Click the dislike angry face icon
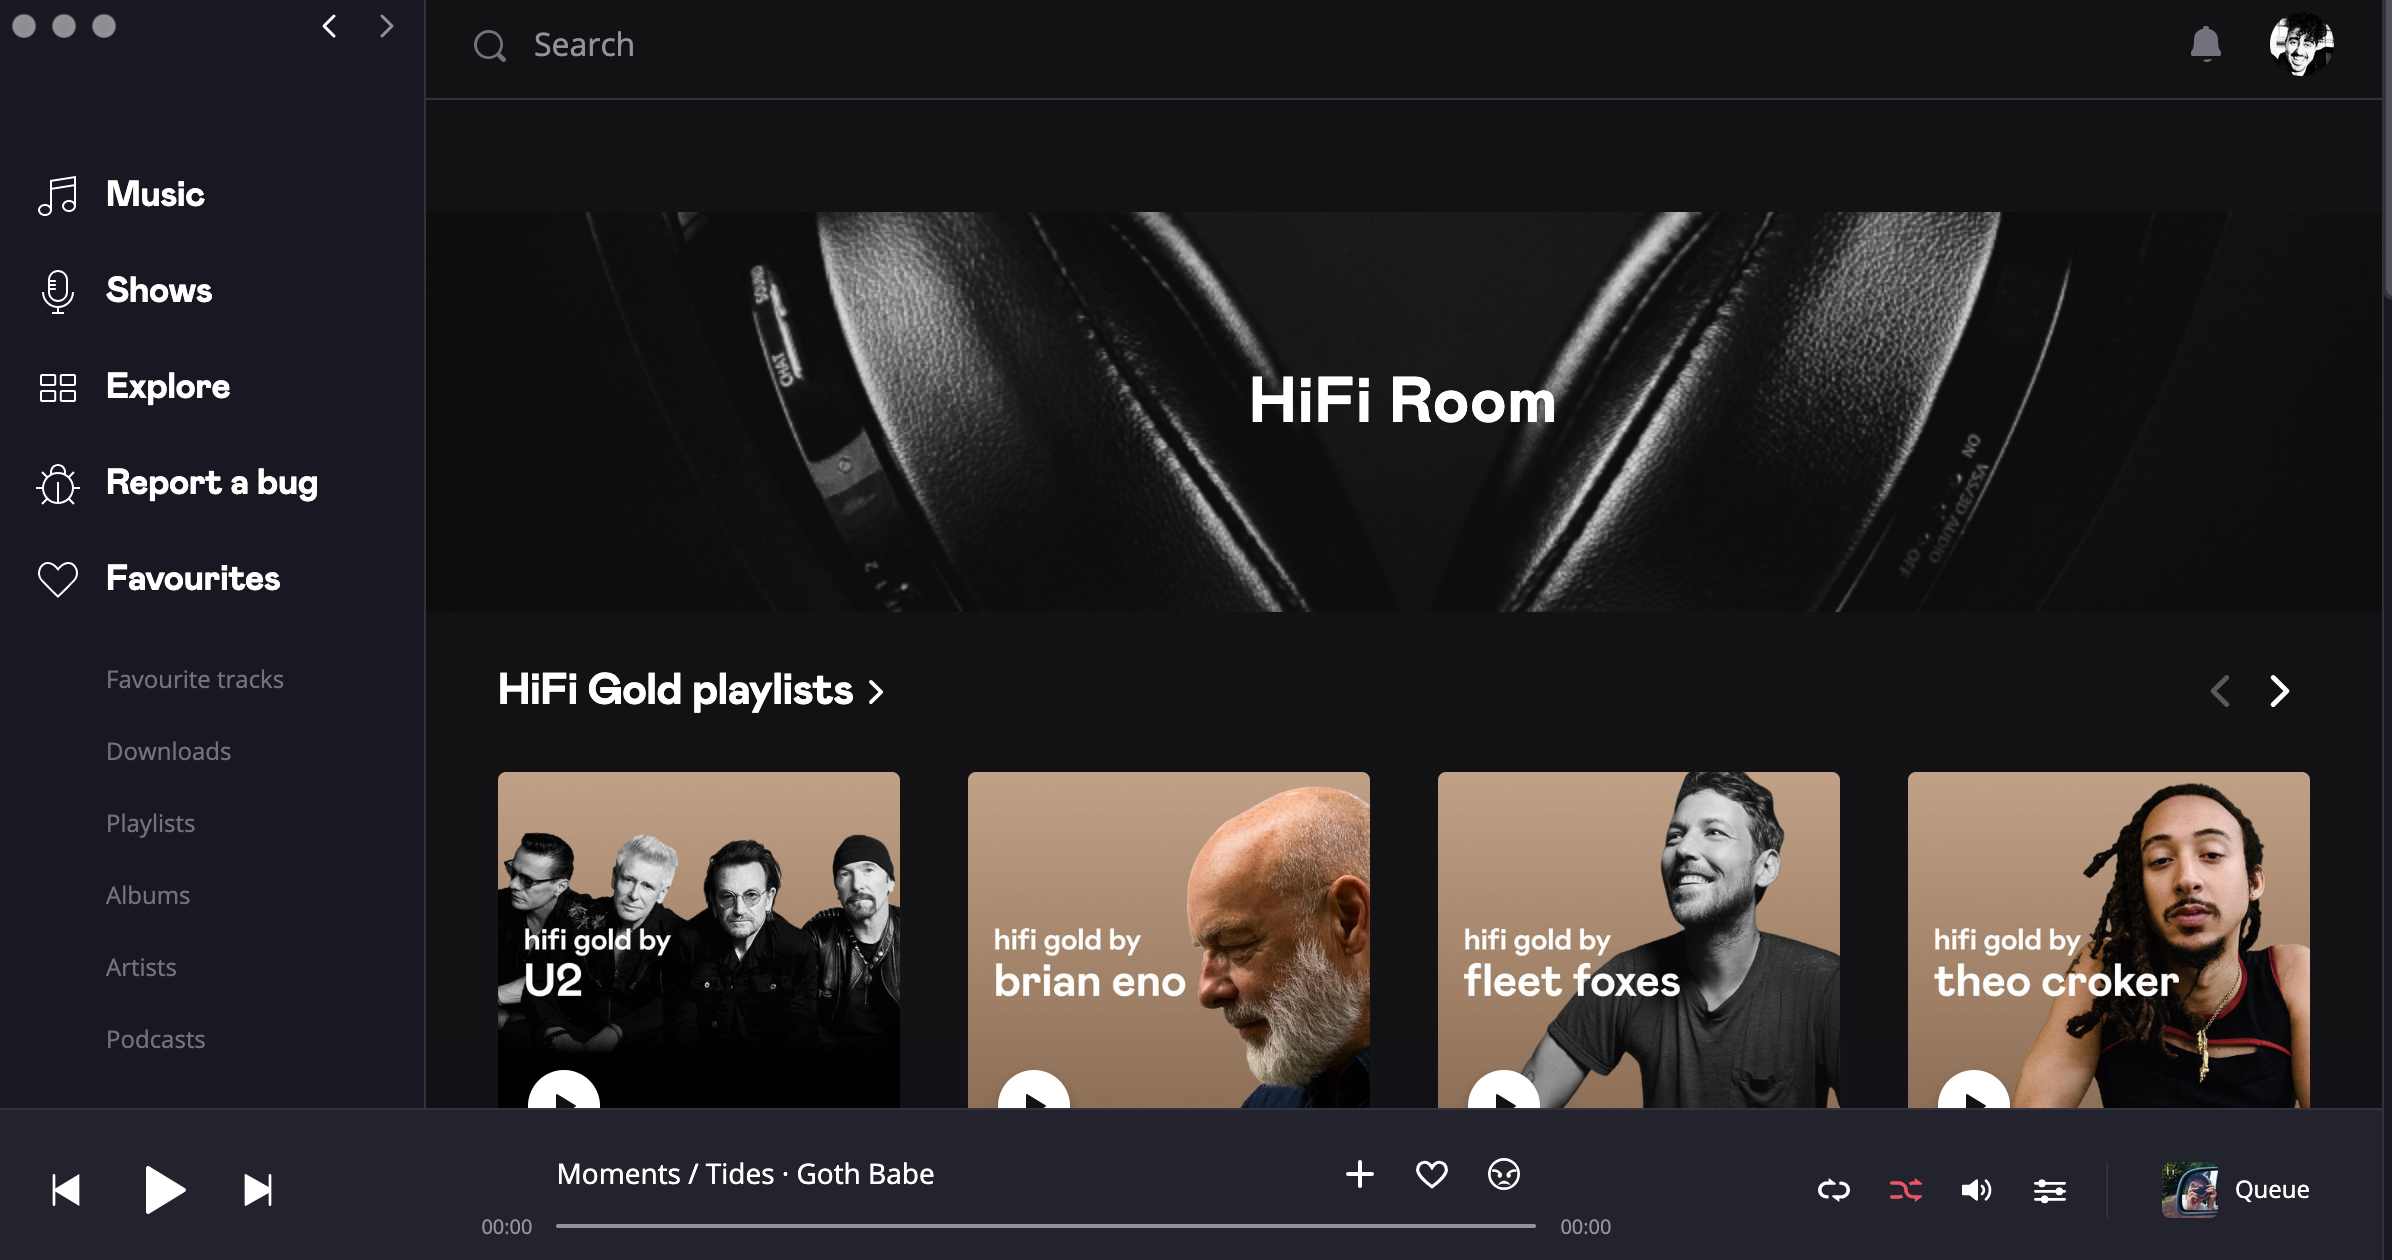Viewport: 2392px width, 1260px height. pyautogui.click(x=1504, y=1174)
